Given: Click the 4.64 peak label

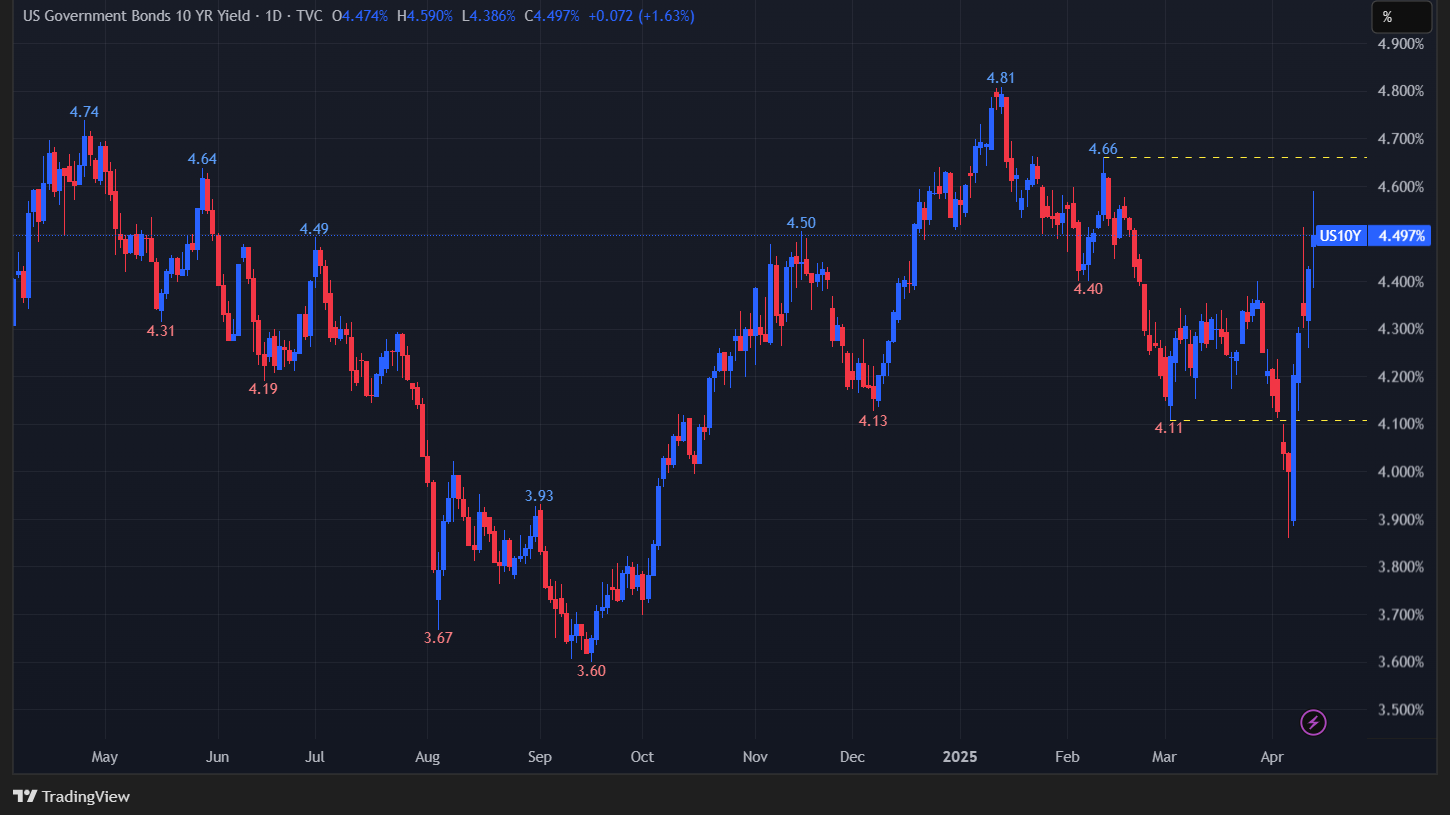Looking at the screenshot, I should coord(202,159).
